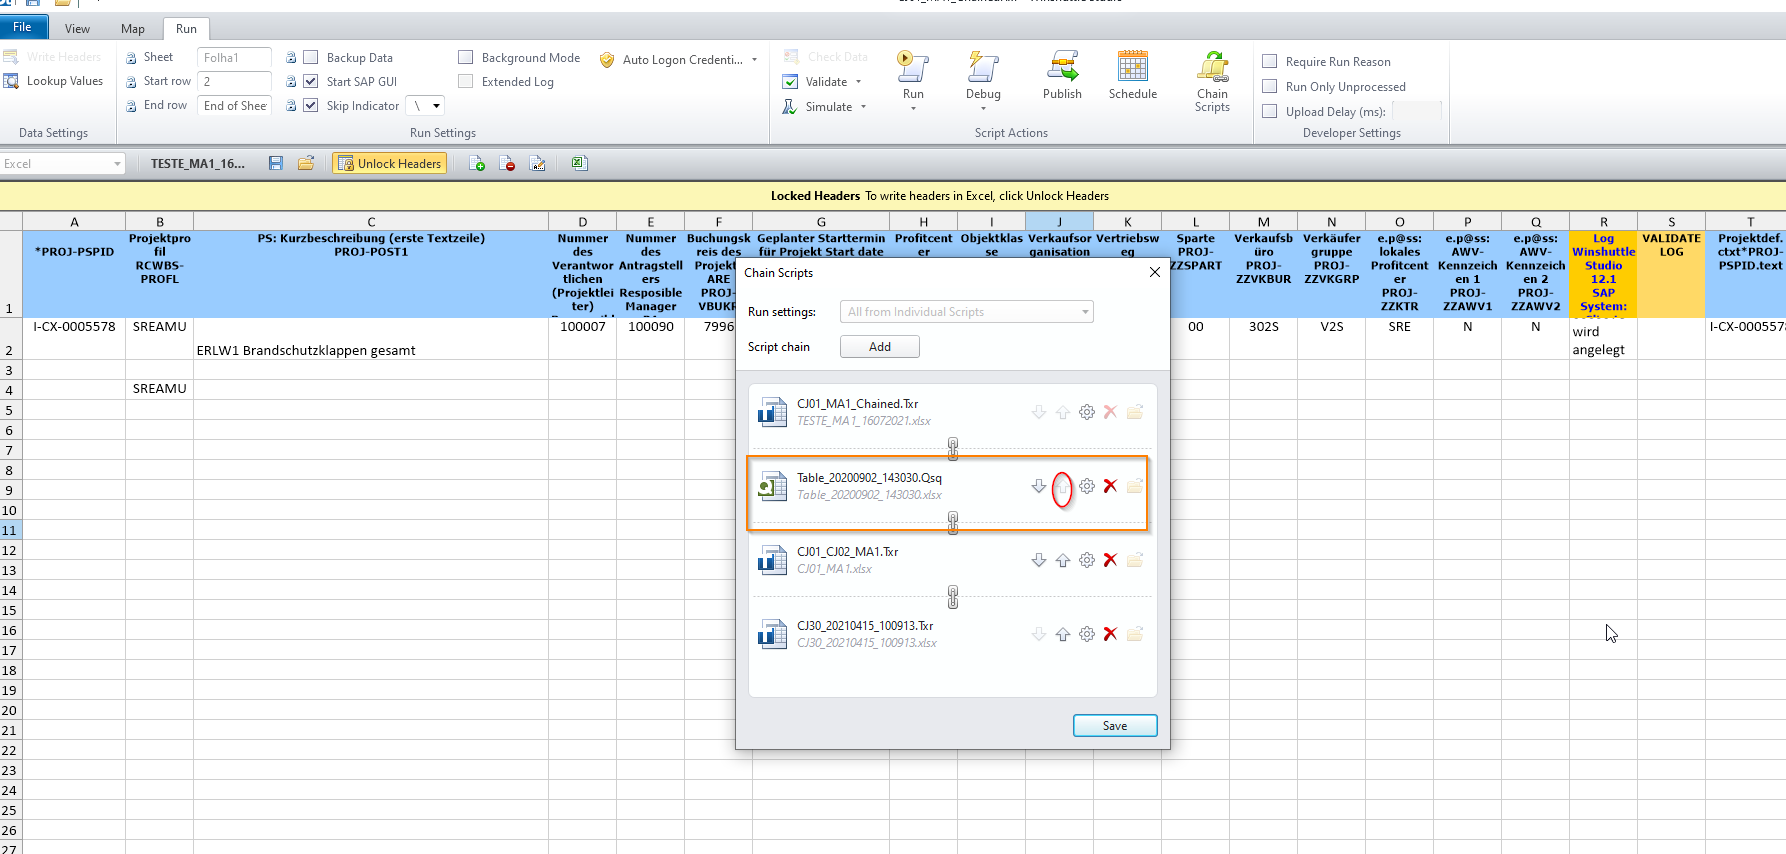Enable the Backup Data checkbox
Screen dimensions: 1786x854
311,58
